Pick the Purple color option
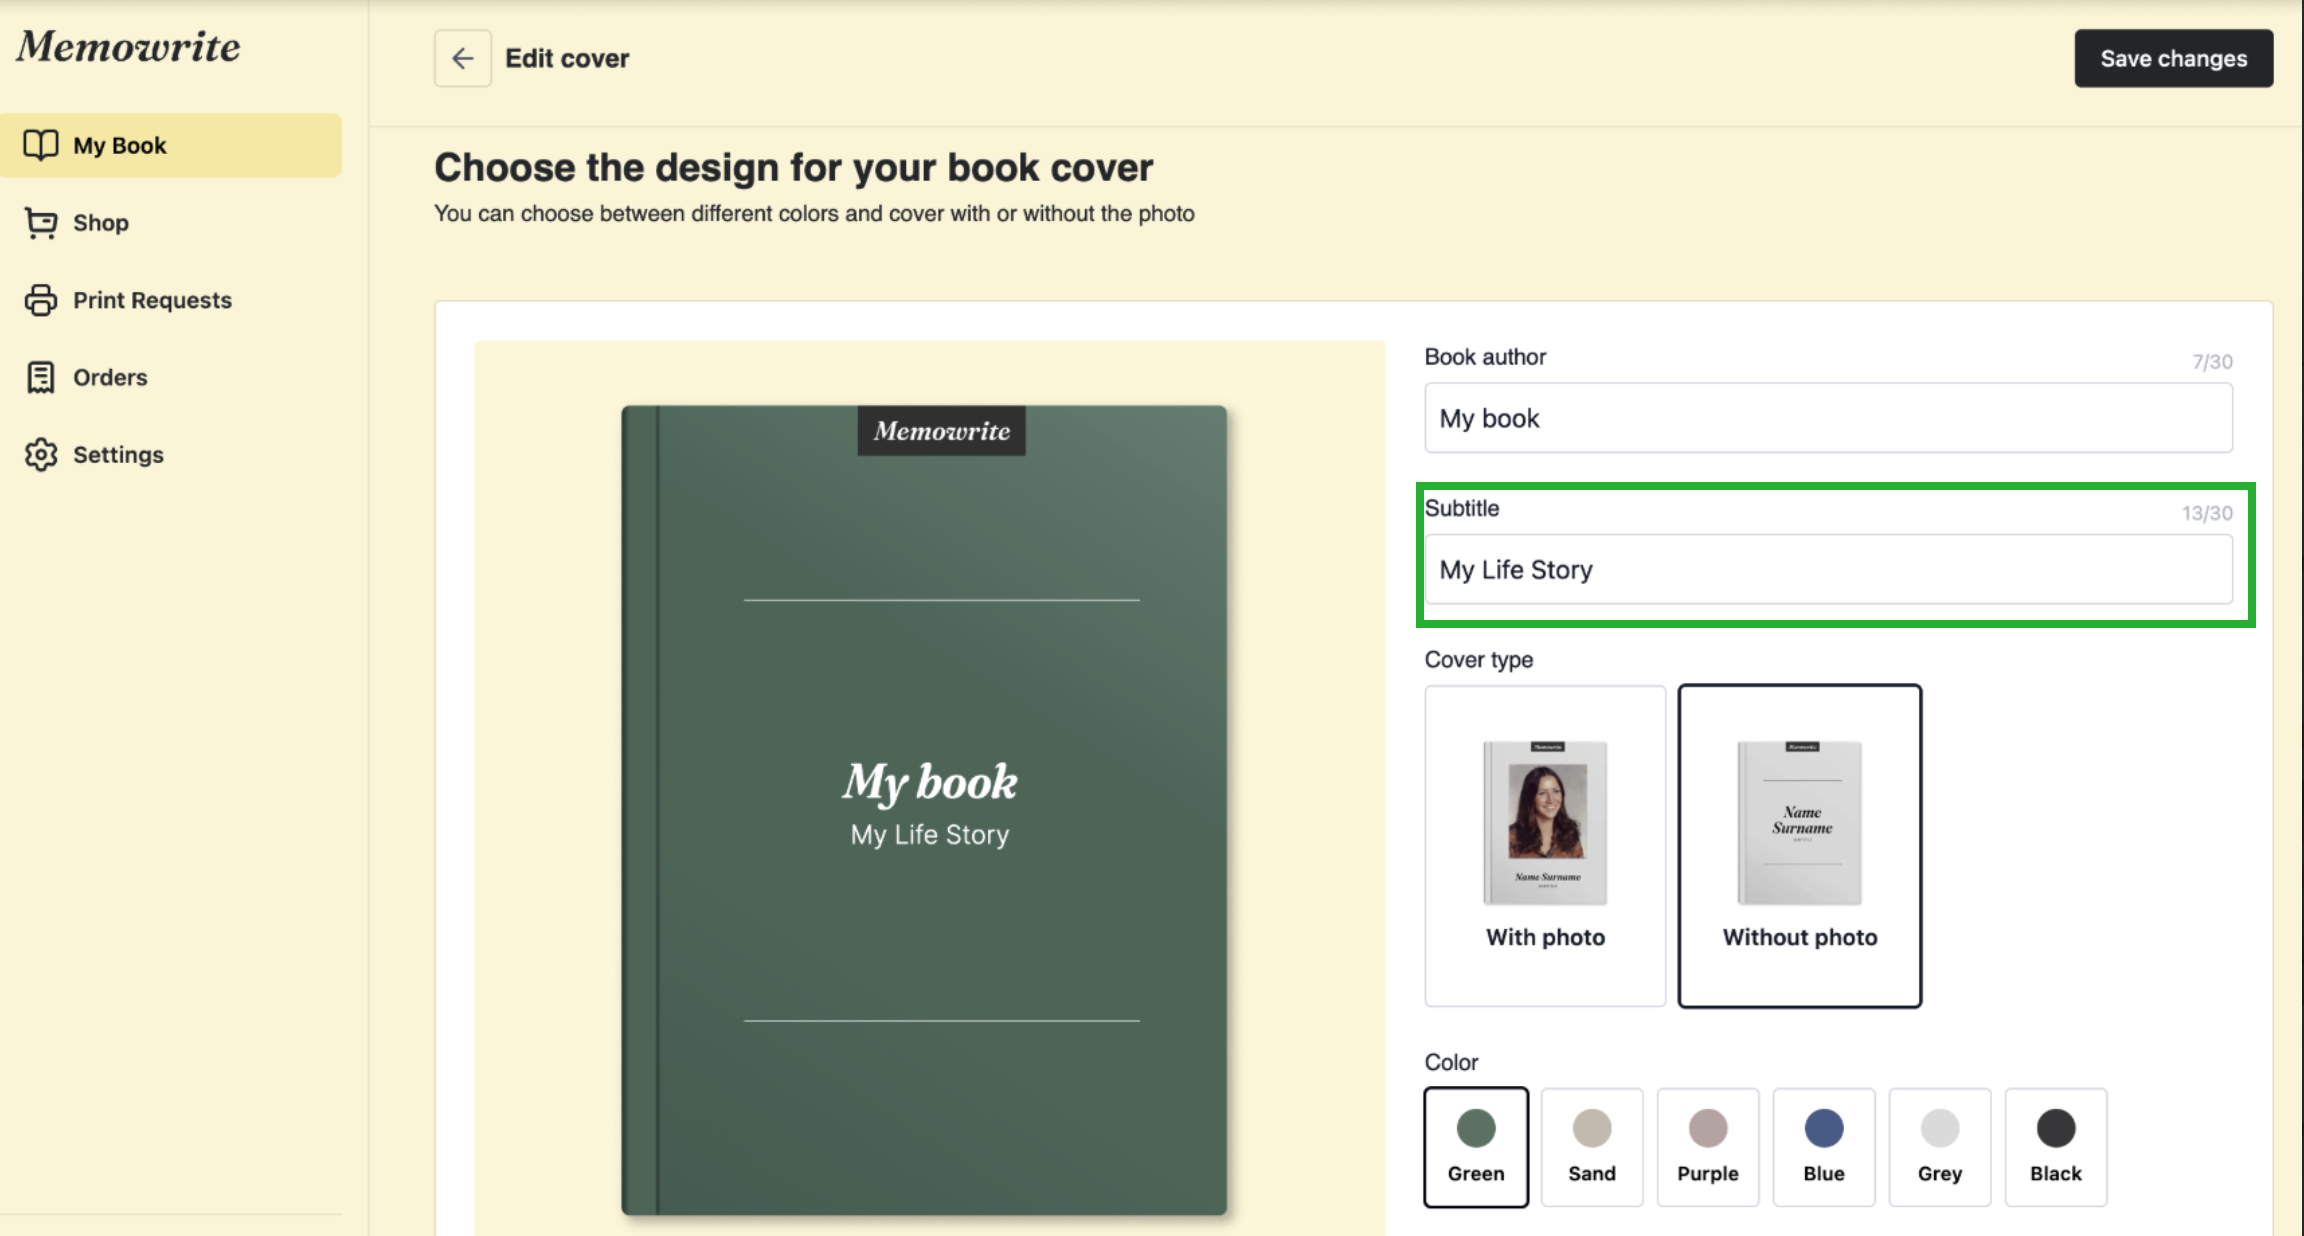Viewport: 2304px width, 1236px height. [1707, 1146]
